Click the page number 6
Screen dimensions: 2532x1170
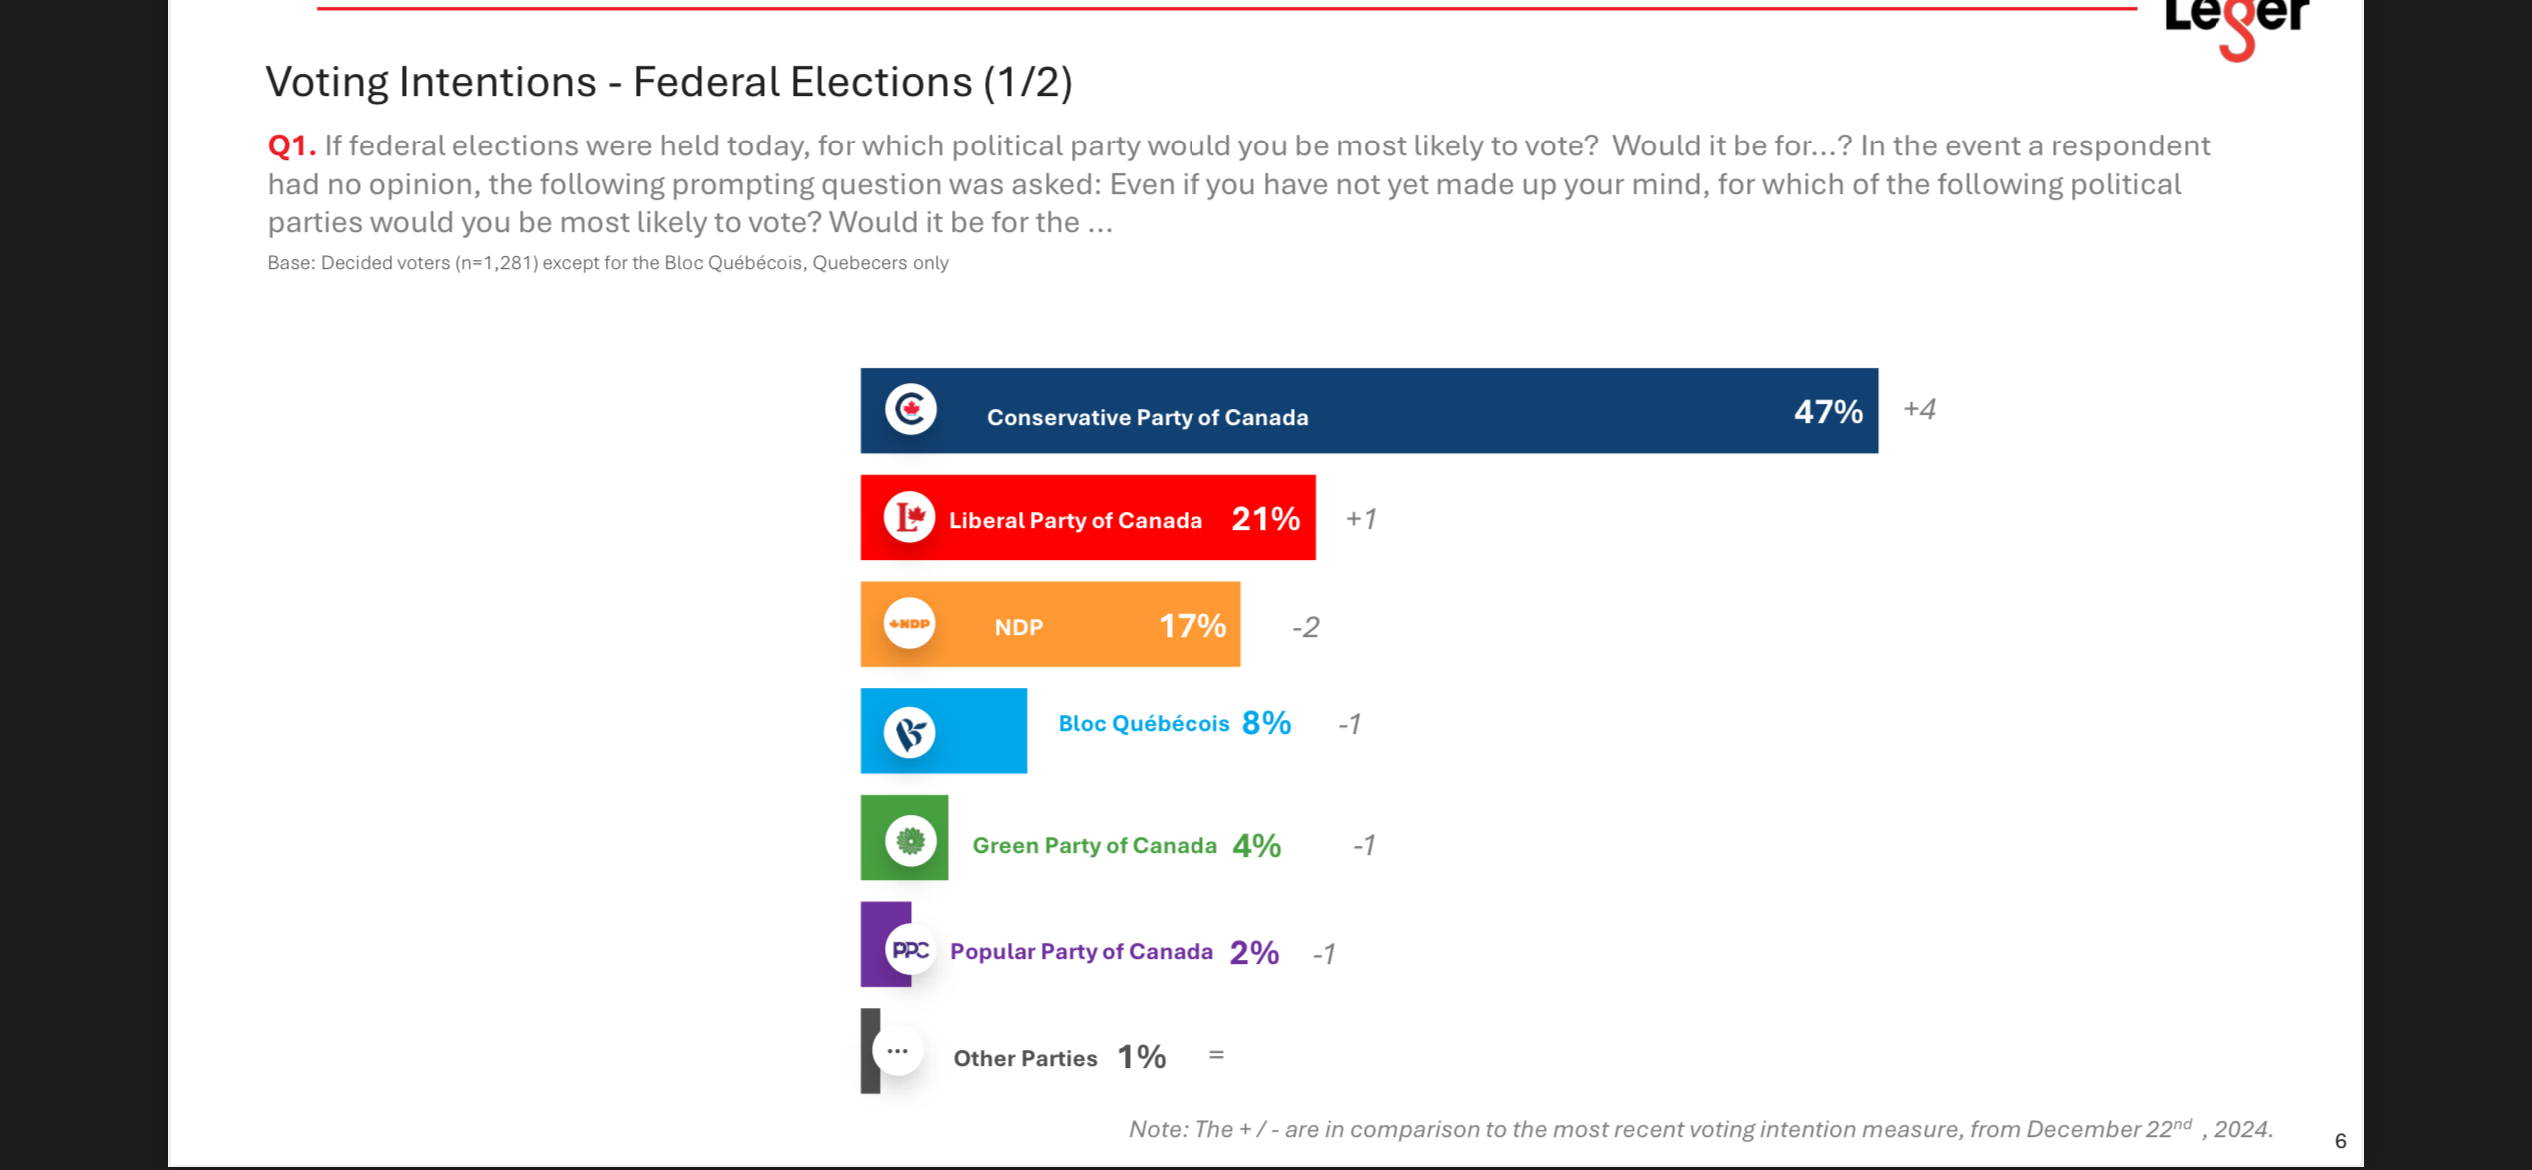(2340, 1141)
